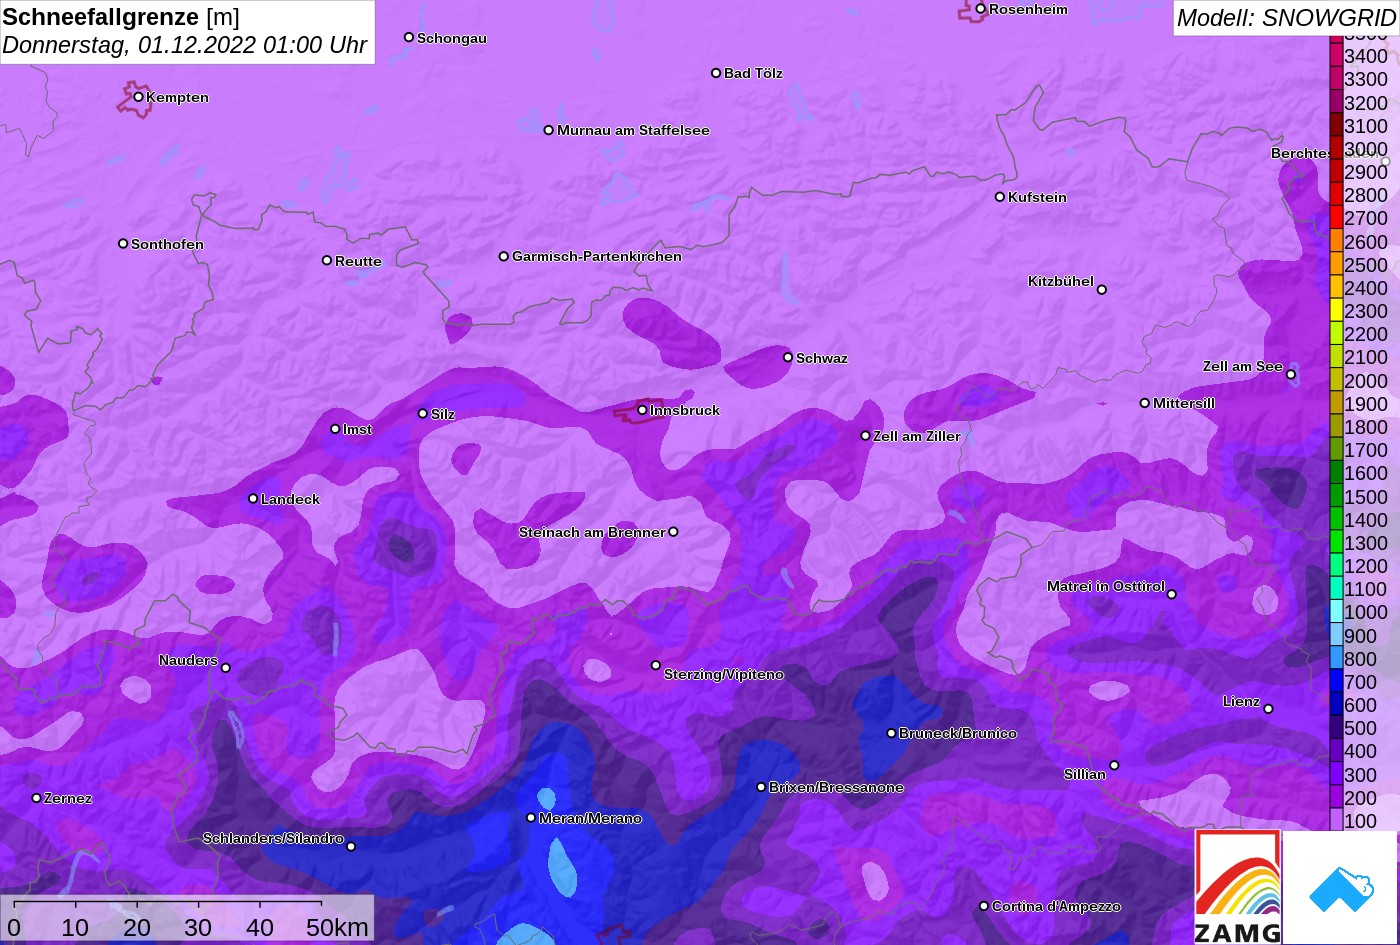Viewport: 1400px width, 945px height.
Task: Click the Zell am Ziller marker dot
Action: coord(866,436)
